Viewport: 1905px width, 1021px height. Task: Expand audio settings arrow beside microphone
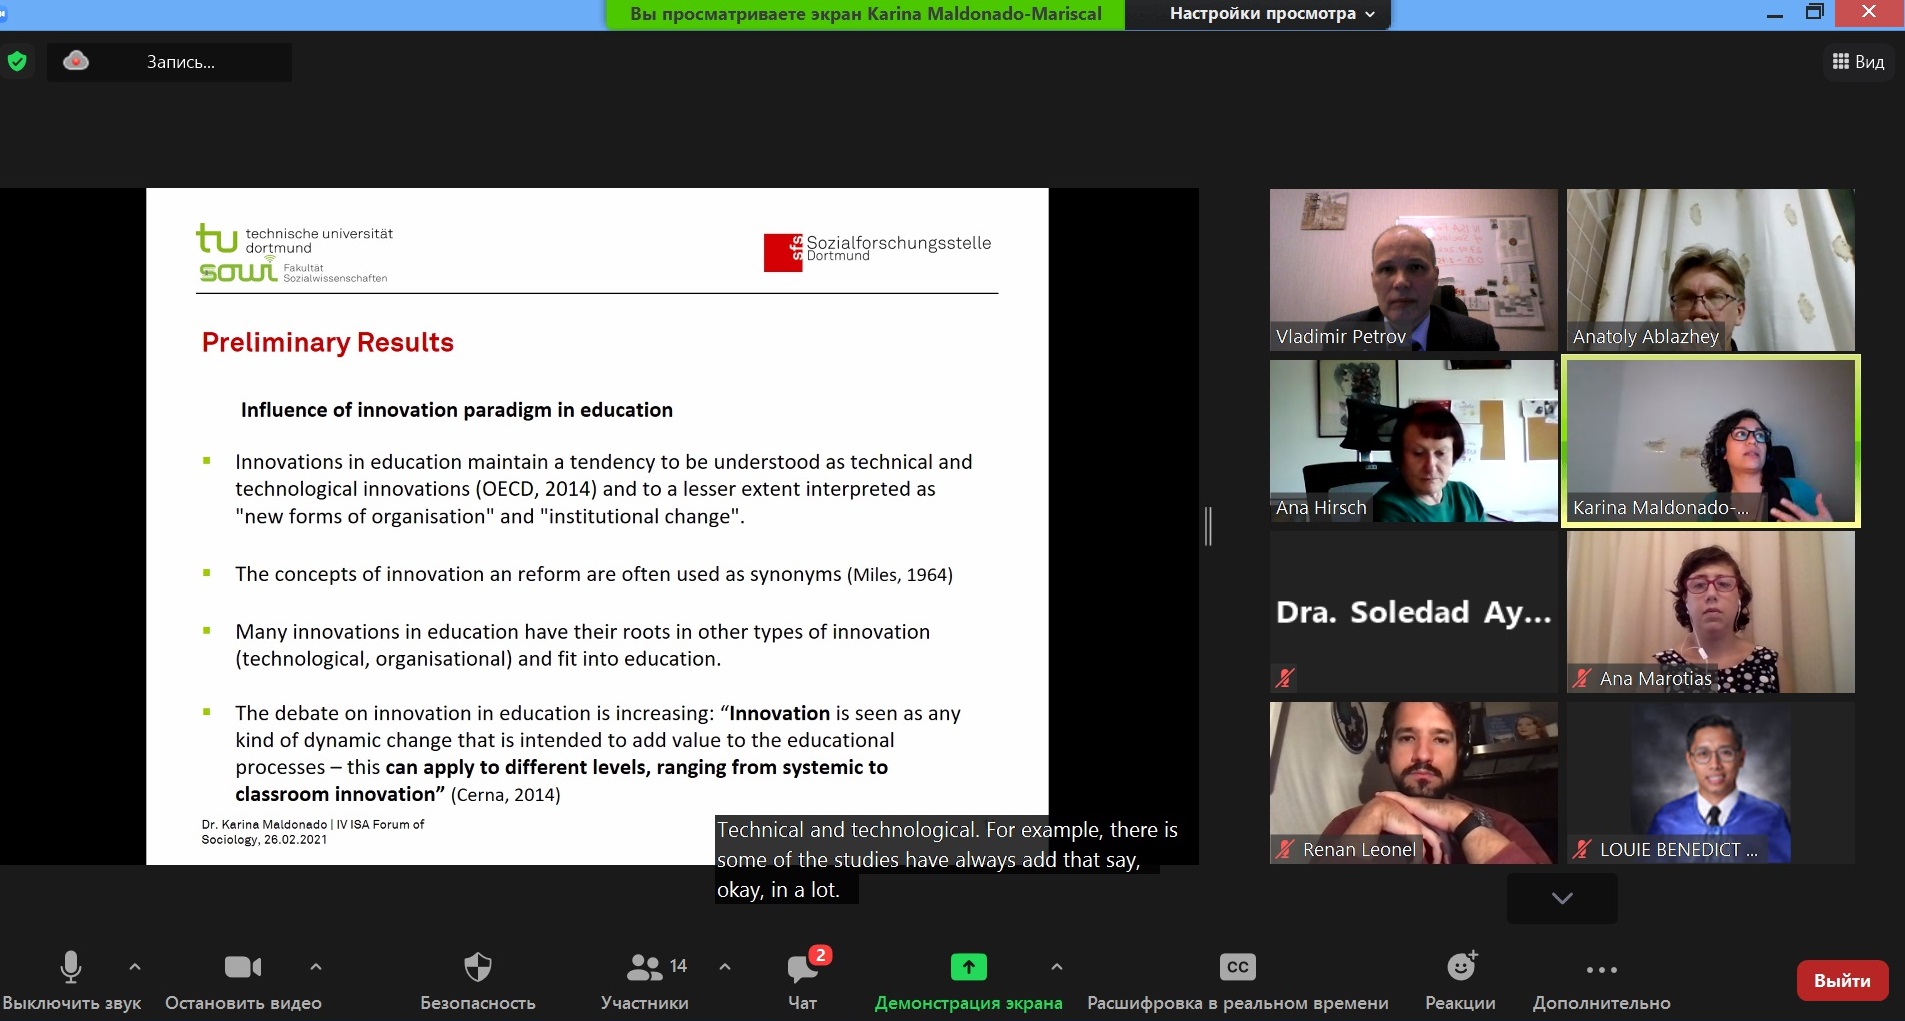(x=135, y=967)
